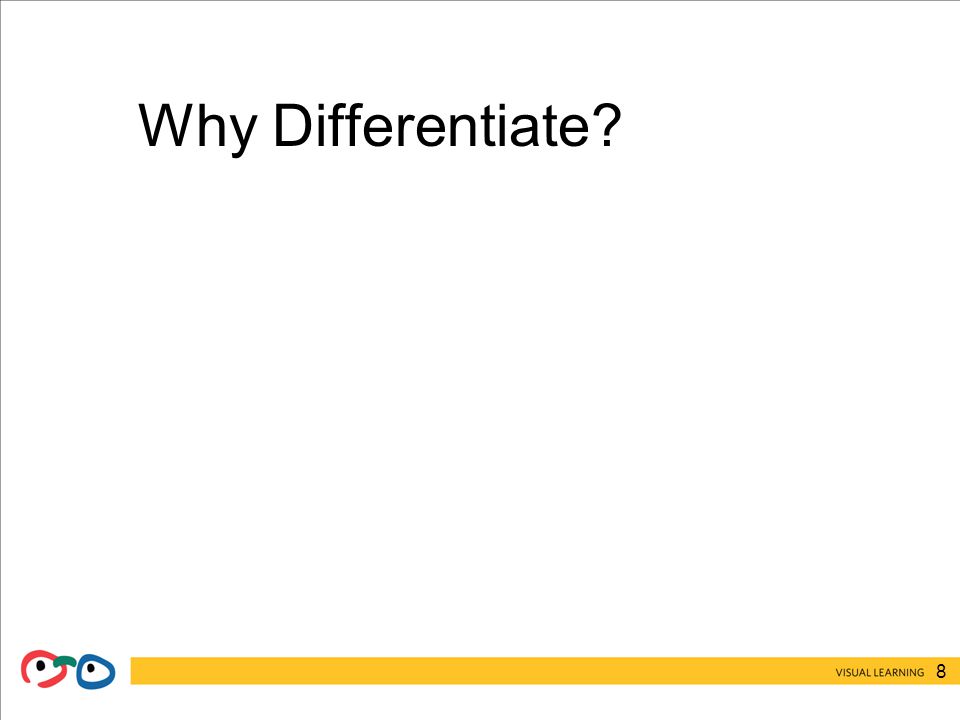Click slide number 8 in the footer
Screen dimensions: 960x720
pos(941,672)
